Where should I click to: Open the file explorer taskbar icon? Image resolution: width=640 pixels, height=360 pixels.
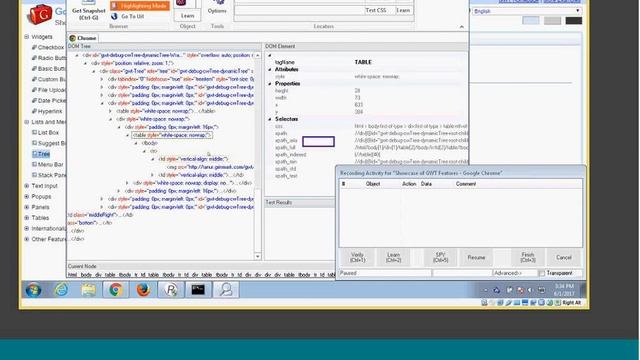click(89, 290)
